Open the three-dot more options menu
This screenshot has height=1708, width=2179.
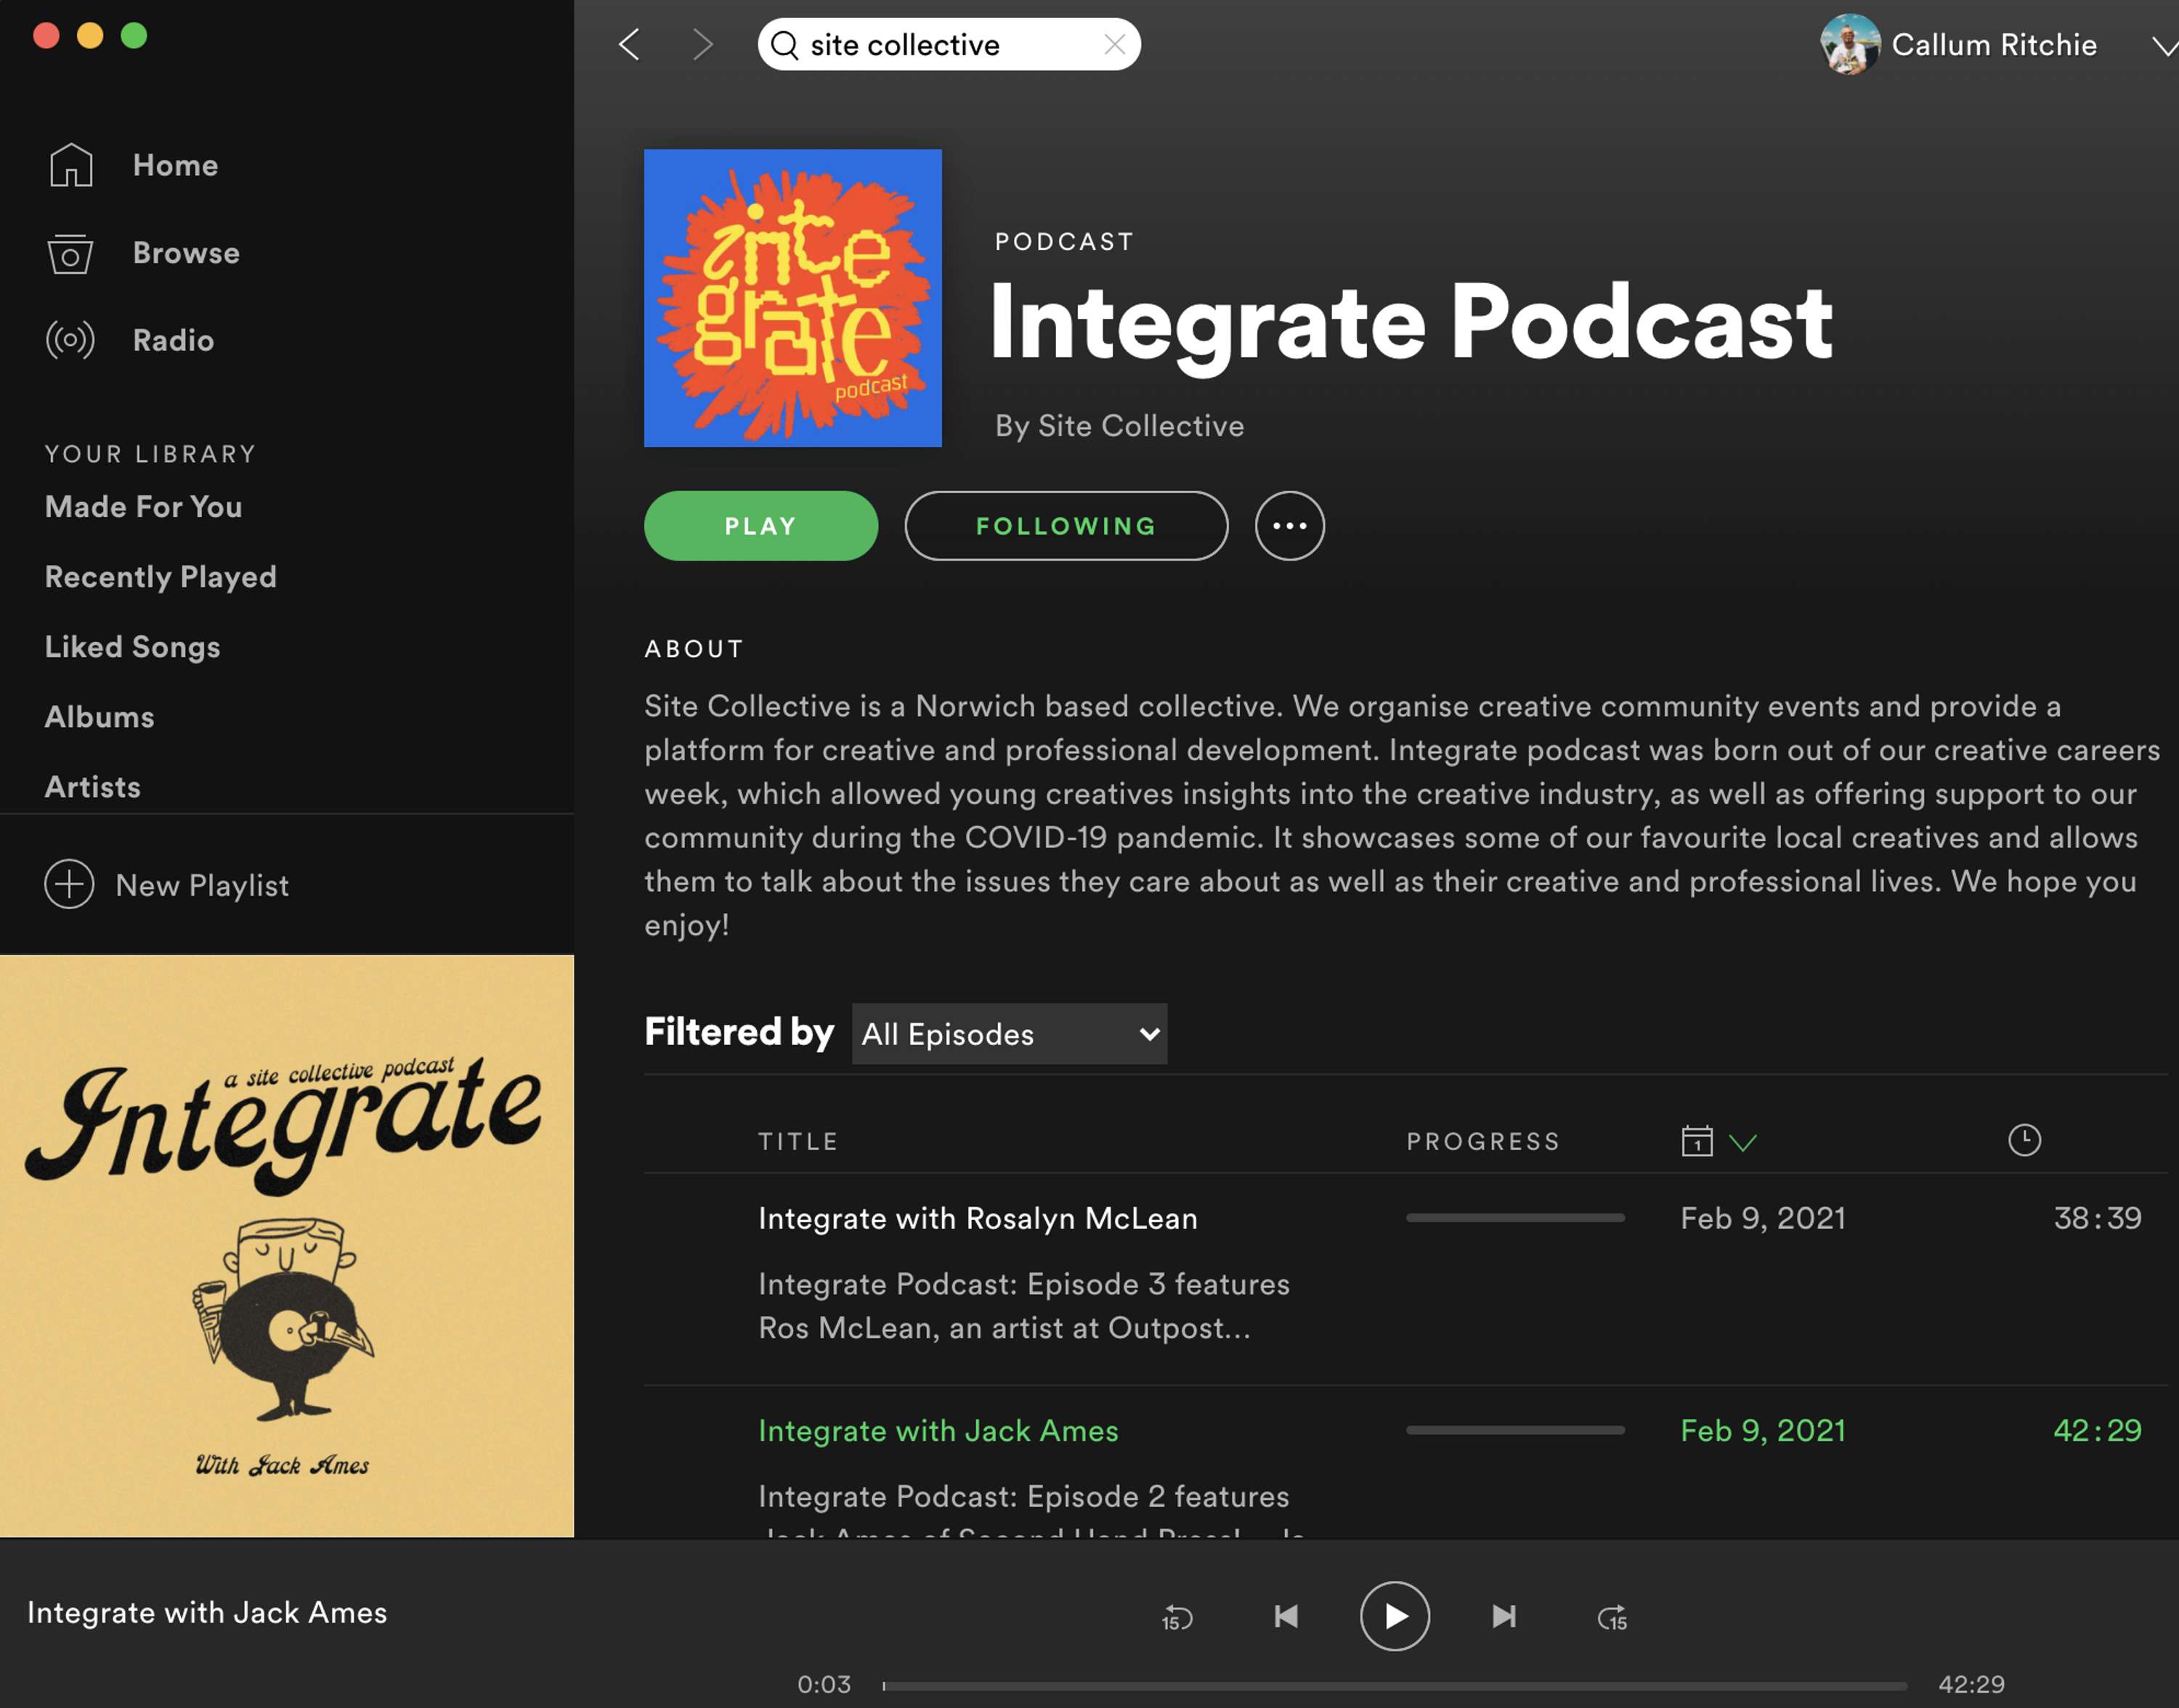pyautogui.click(x=1289, y=526)
